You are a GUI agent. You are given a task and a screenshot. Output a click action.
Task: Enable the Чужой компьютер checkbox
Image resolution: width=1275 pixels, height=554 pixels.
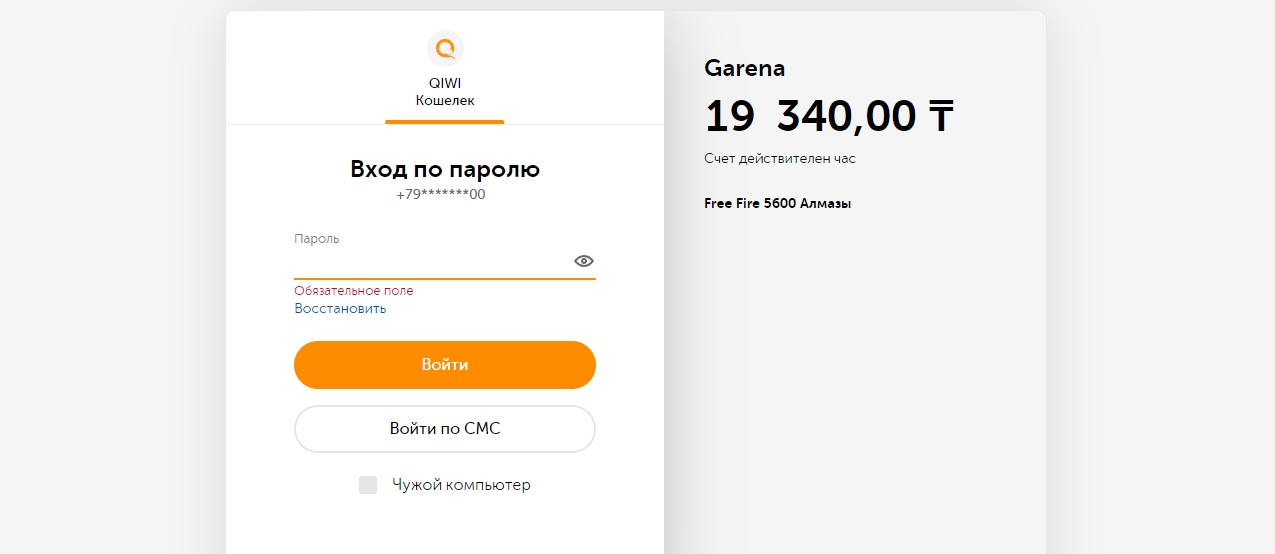pyautogui.click(x=368, y=485)
